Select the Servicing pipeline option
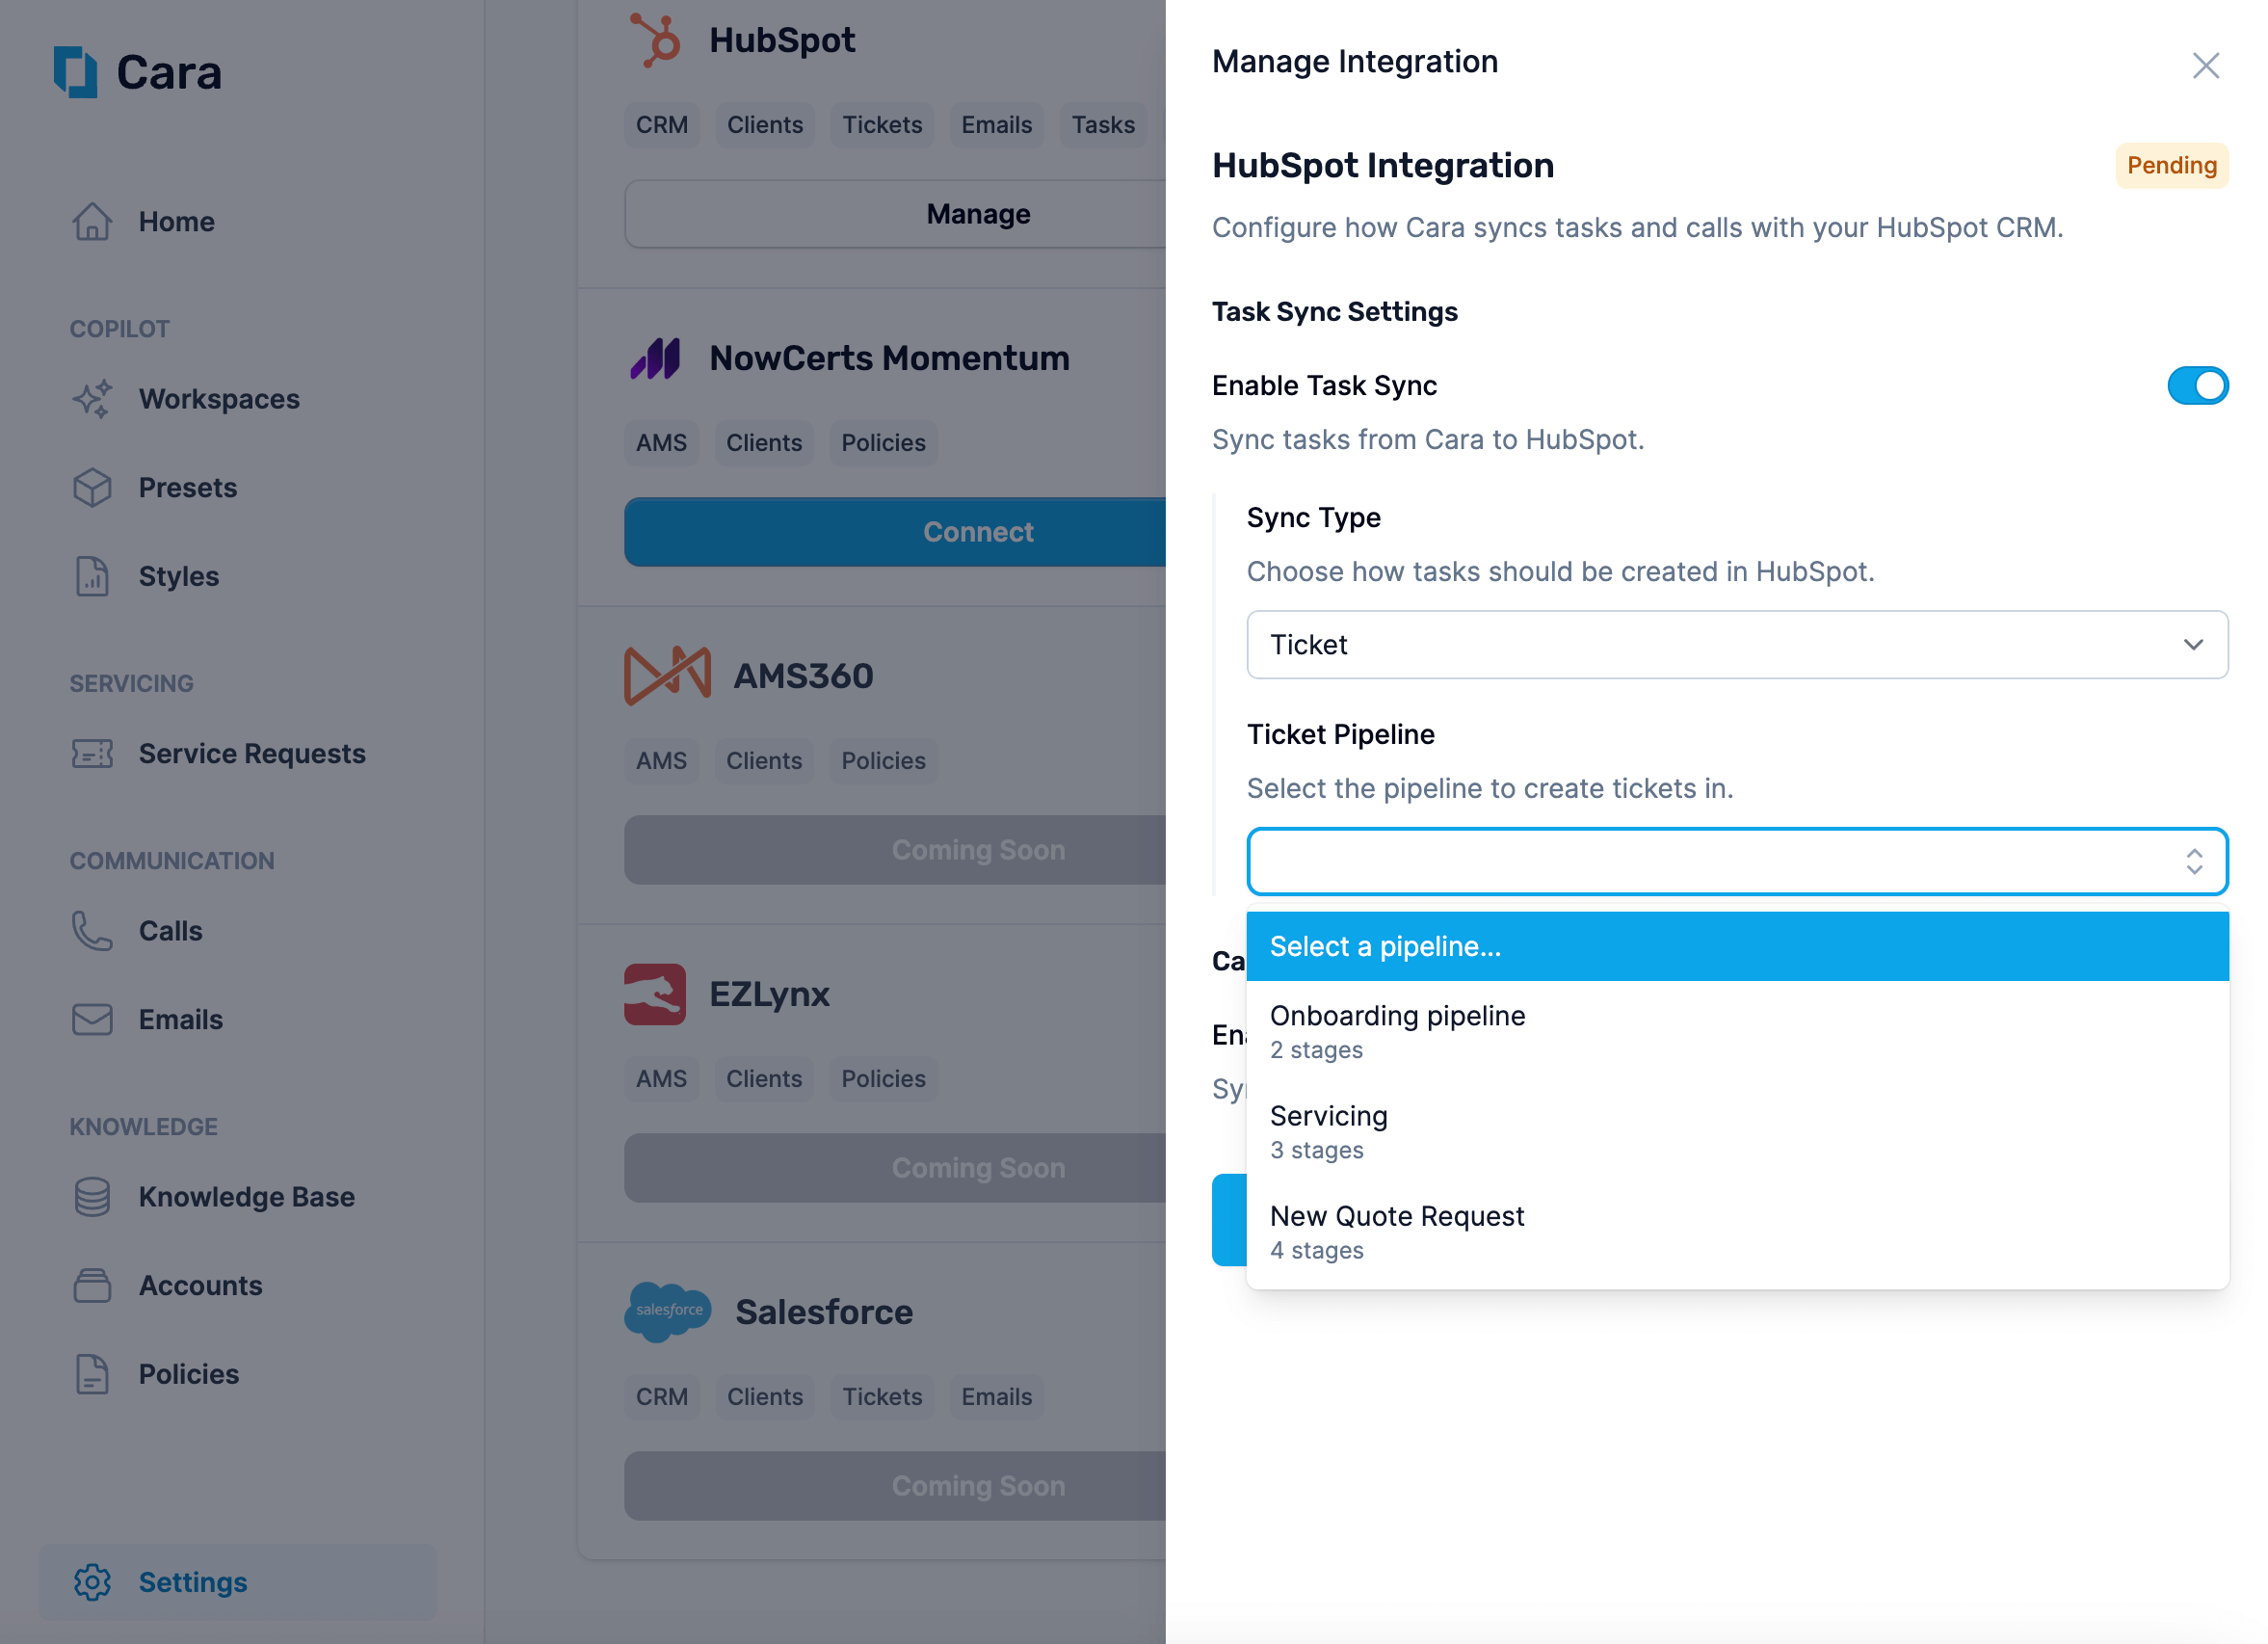 [x=1737, y=1131]
